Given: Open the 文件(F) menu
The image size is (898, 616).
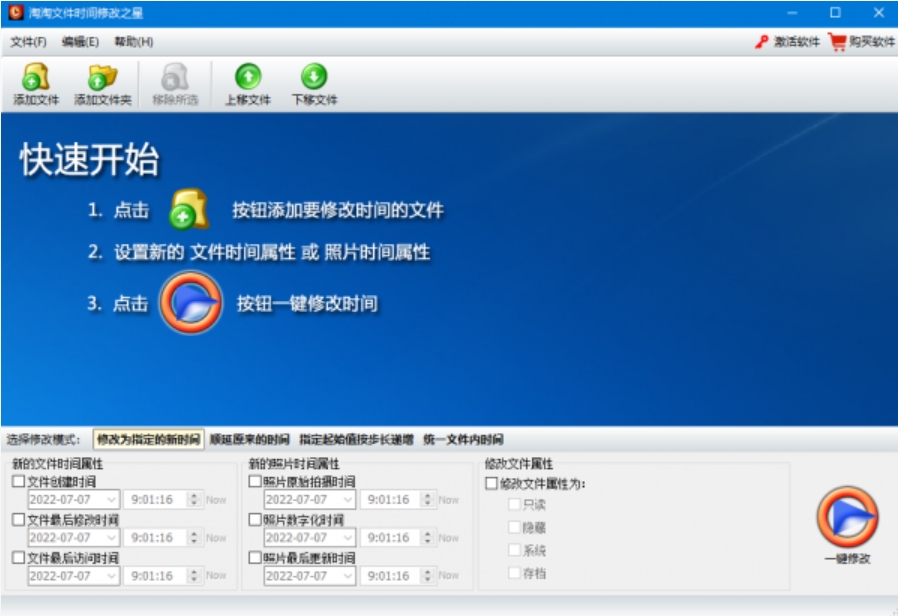Looking at the screenshot, I should pyautogui.click(x=28, y=42).
